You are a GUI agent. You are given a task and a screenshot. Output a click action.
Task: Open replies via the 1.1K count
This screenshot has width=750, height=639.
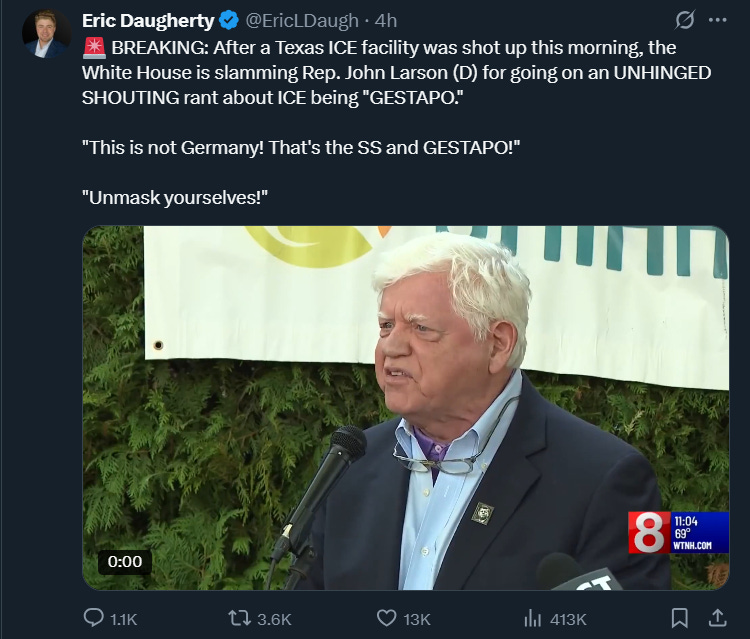click(x=123, y=619)
